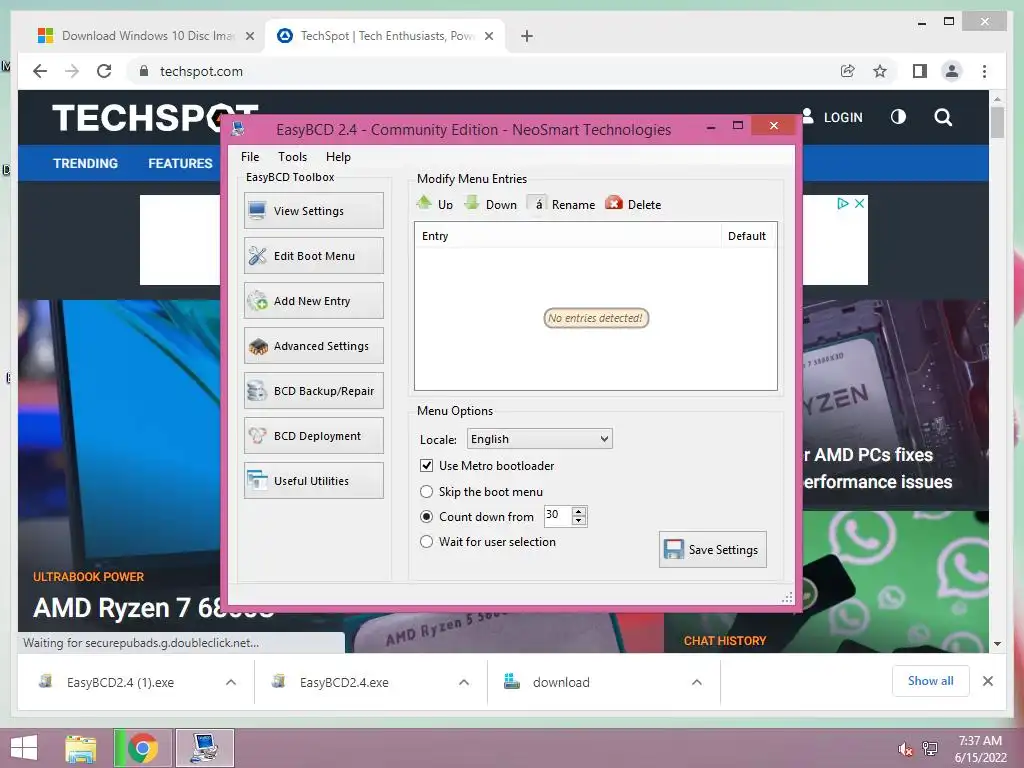Click the share page icon in Chrome

848,71
